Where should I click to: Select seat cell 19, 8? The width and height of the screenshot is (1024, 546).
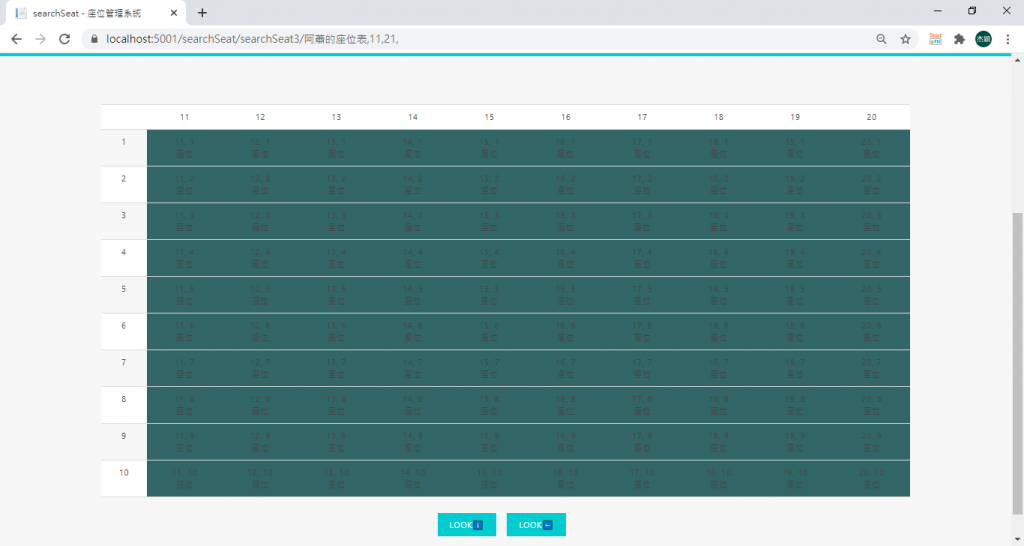[x=795, y=405]
